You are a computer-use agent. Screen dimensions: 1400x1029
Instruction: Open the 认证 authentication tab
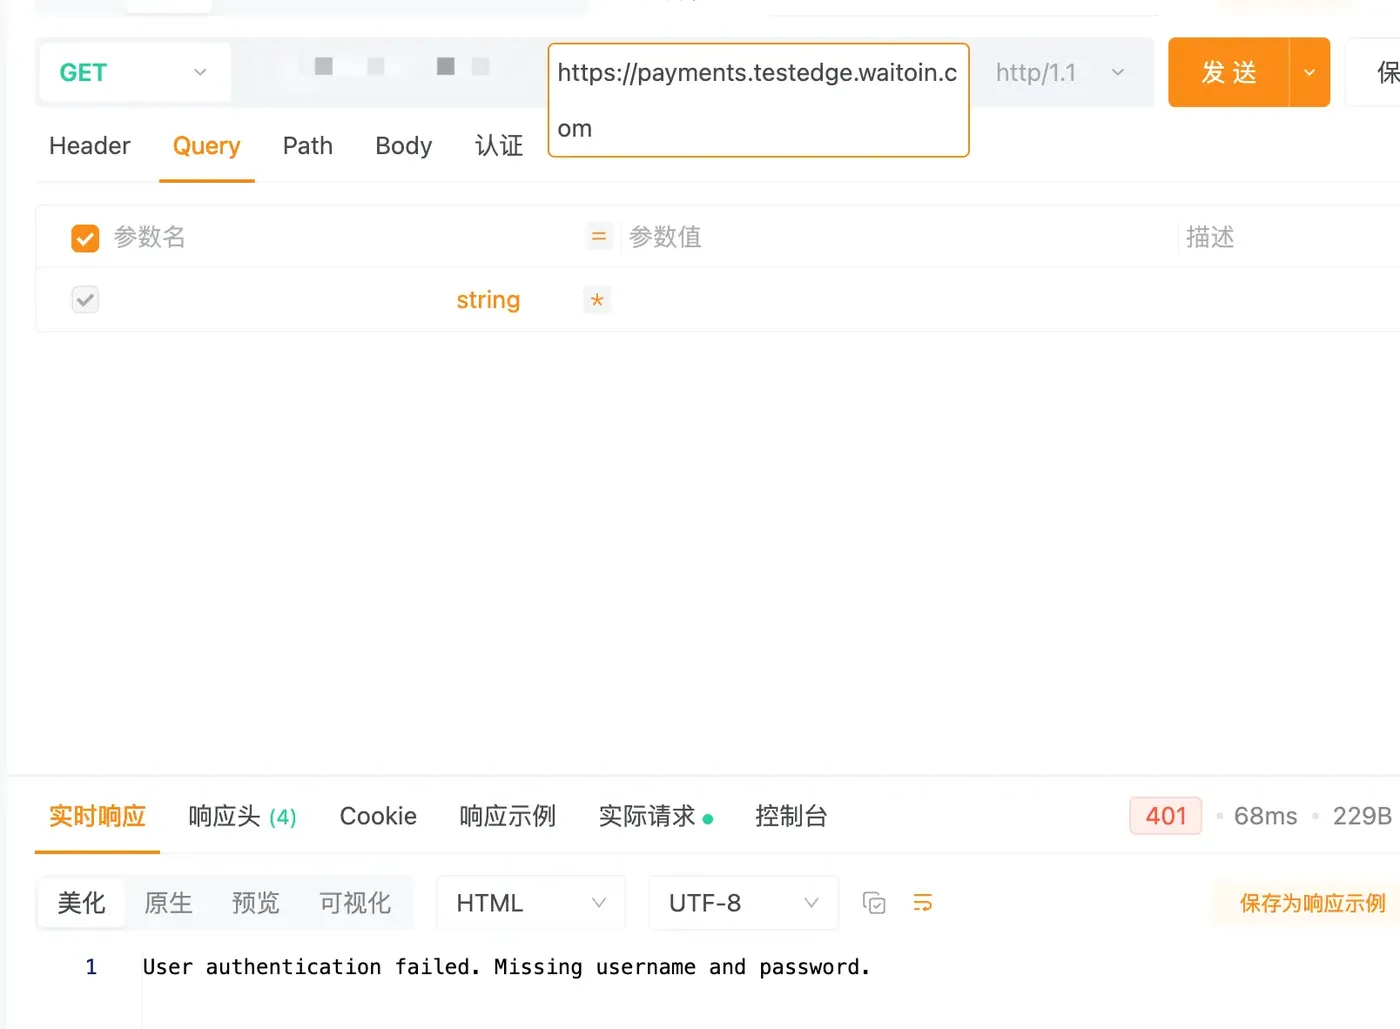[499, 146]
